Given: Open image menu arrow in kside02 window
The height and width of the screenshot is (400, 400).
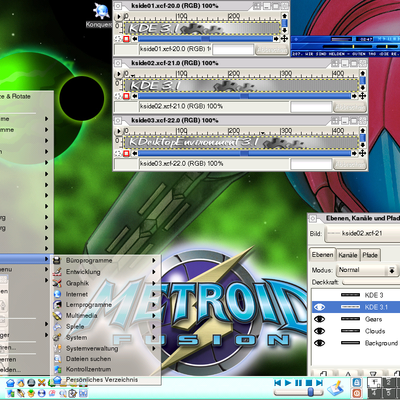Looking at the screenshot, I should tap(119, 74).
